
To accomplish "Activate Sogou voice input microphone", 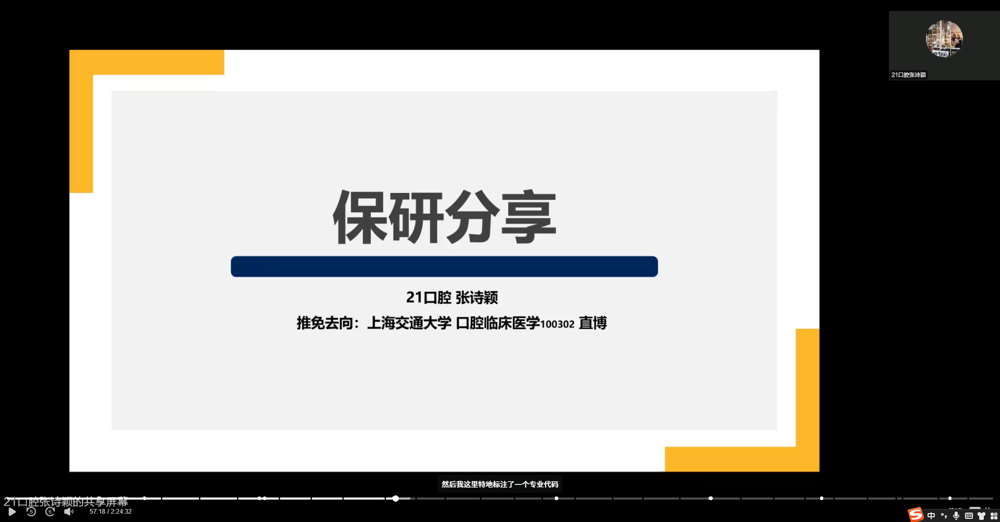I will pyautogui.click(x=956, y=516).
